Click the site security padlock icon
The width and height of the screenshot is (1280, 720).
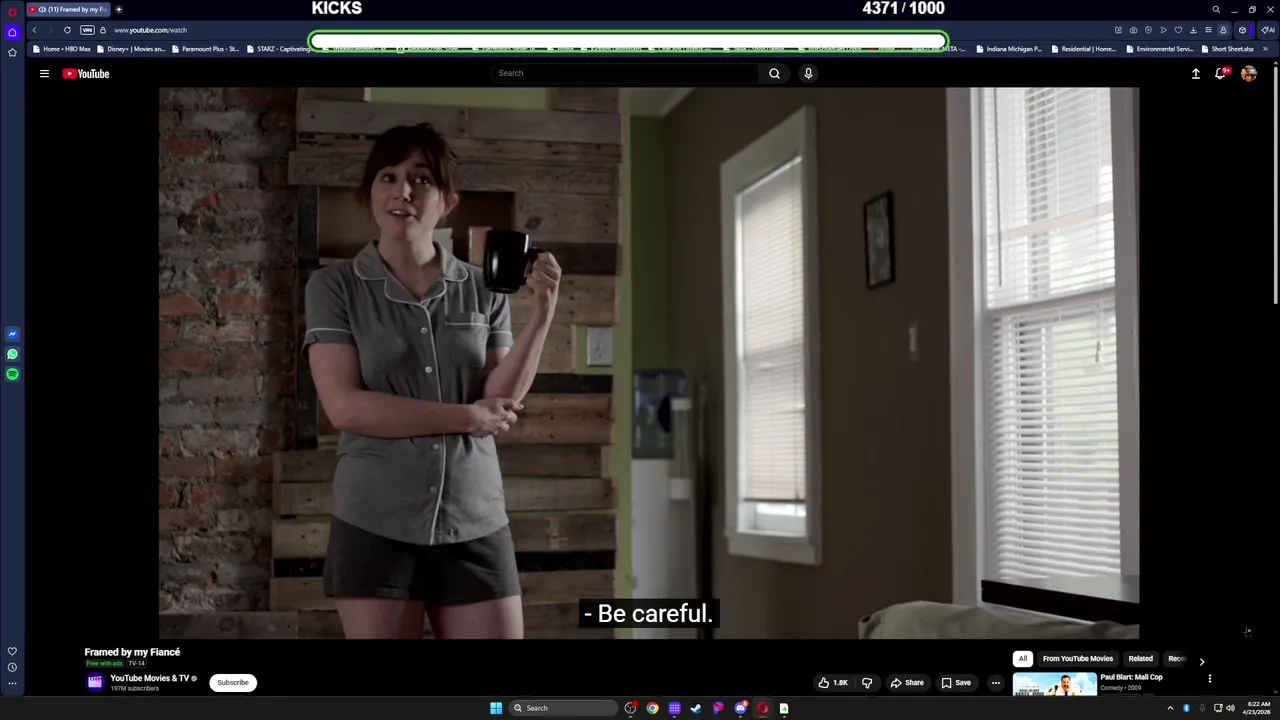pyautogui.click(x=102, y=30)
